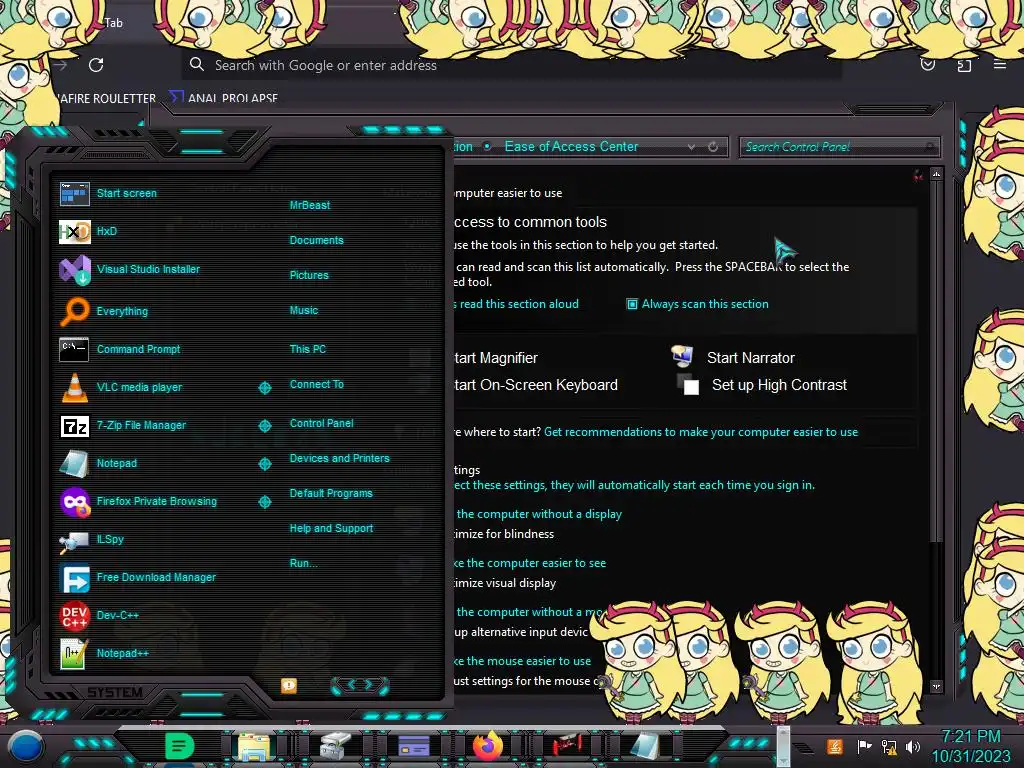This screenshot has width=1024, height=768.
Task: Focus the Firefox address search bar
Action: coord(511,65)
